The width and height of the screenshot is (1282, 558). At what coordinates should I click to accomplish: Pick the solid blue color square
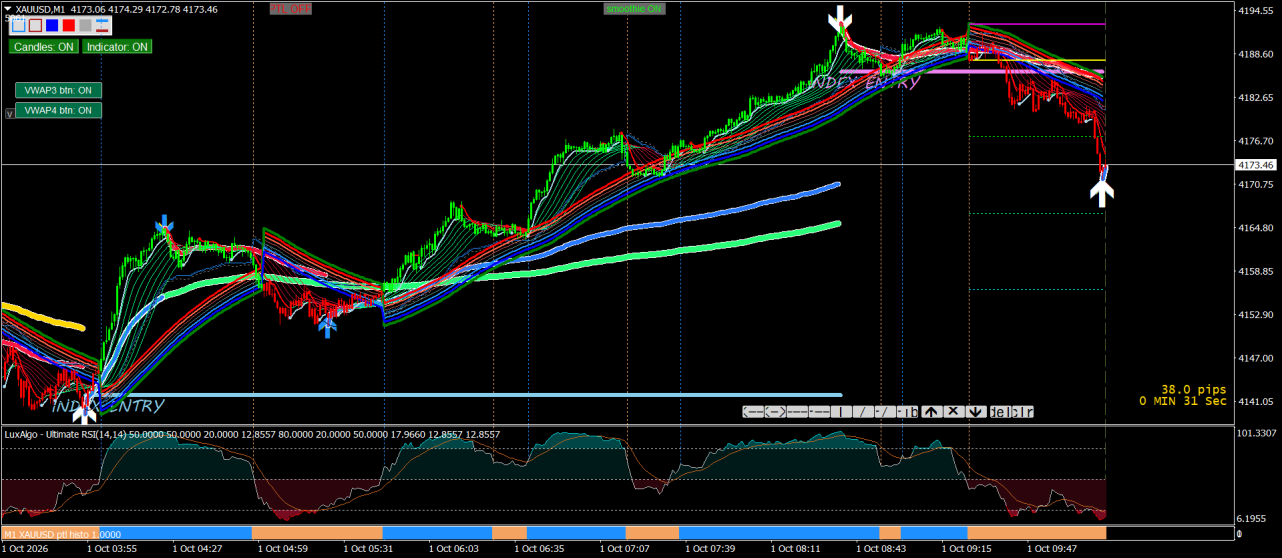[52, 25]
